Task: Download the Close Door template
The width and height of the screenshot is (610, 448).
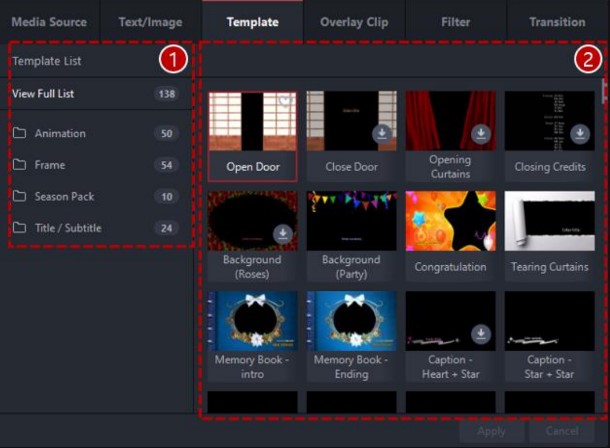Action: pos(382,133)
